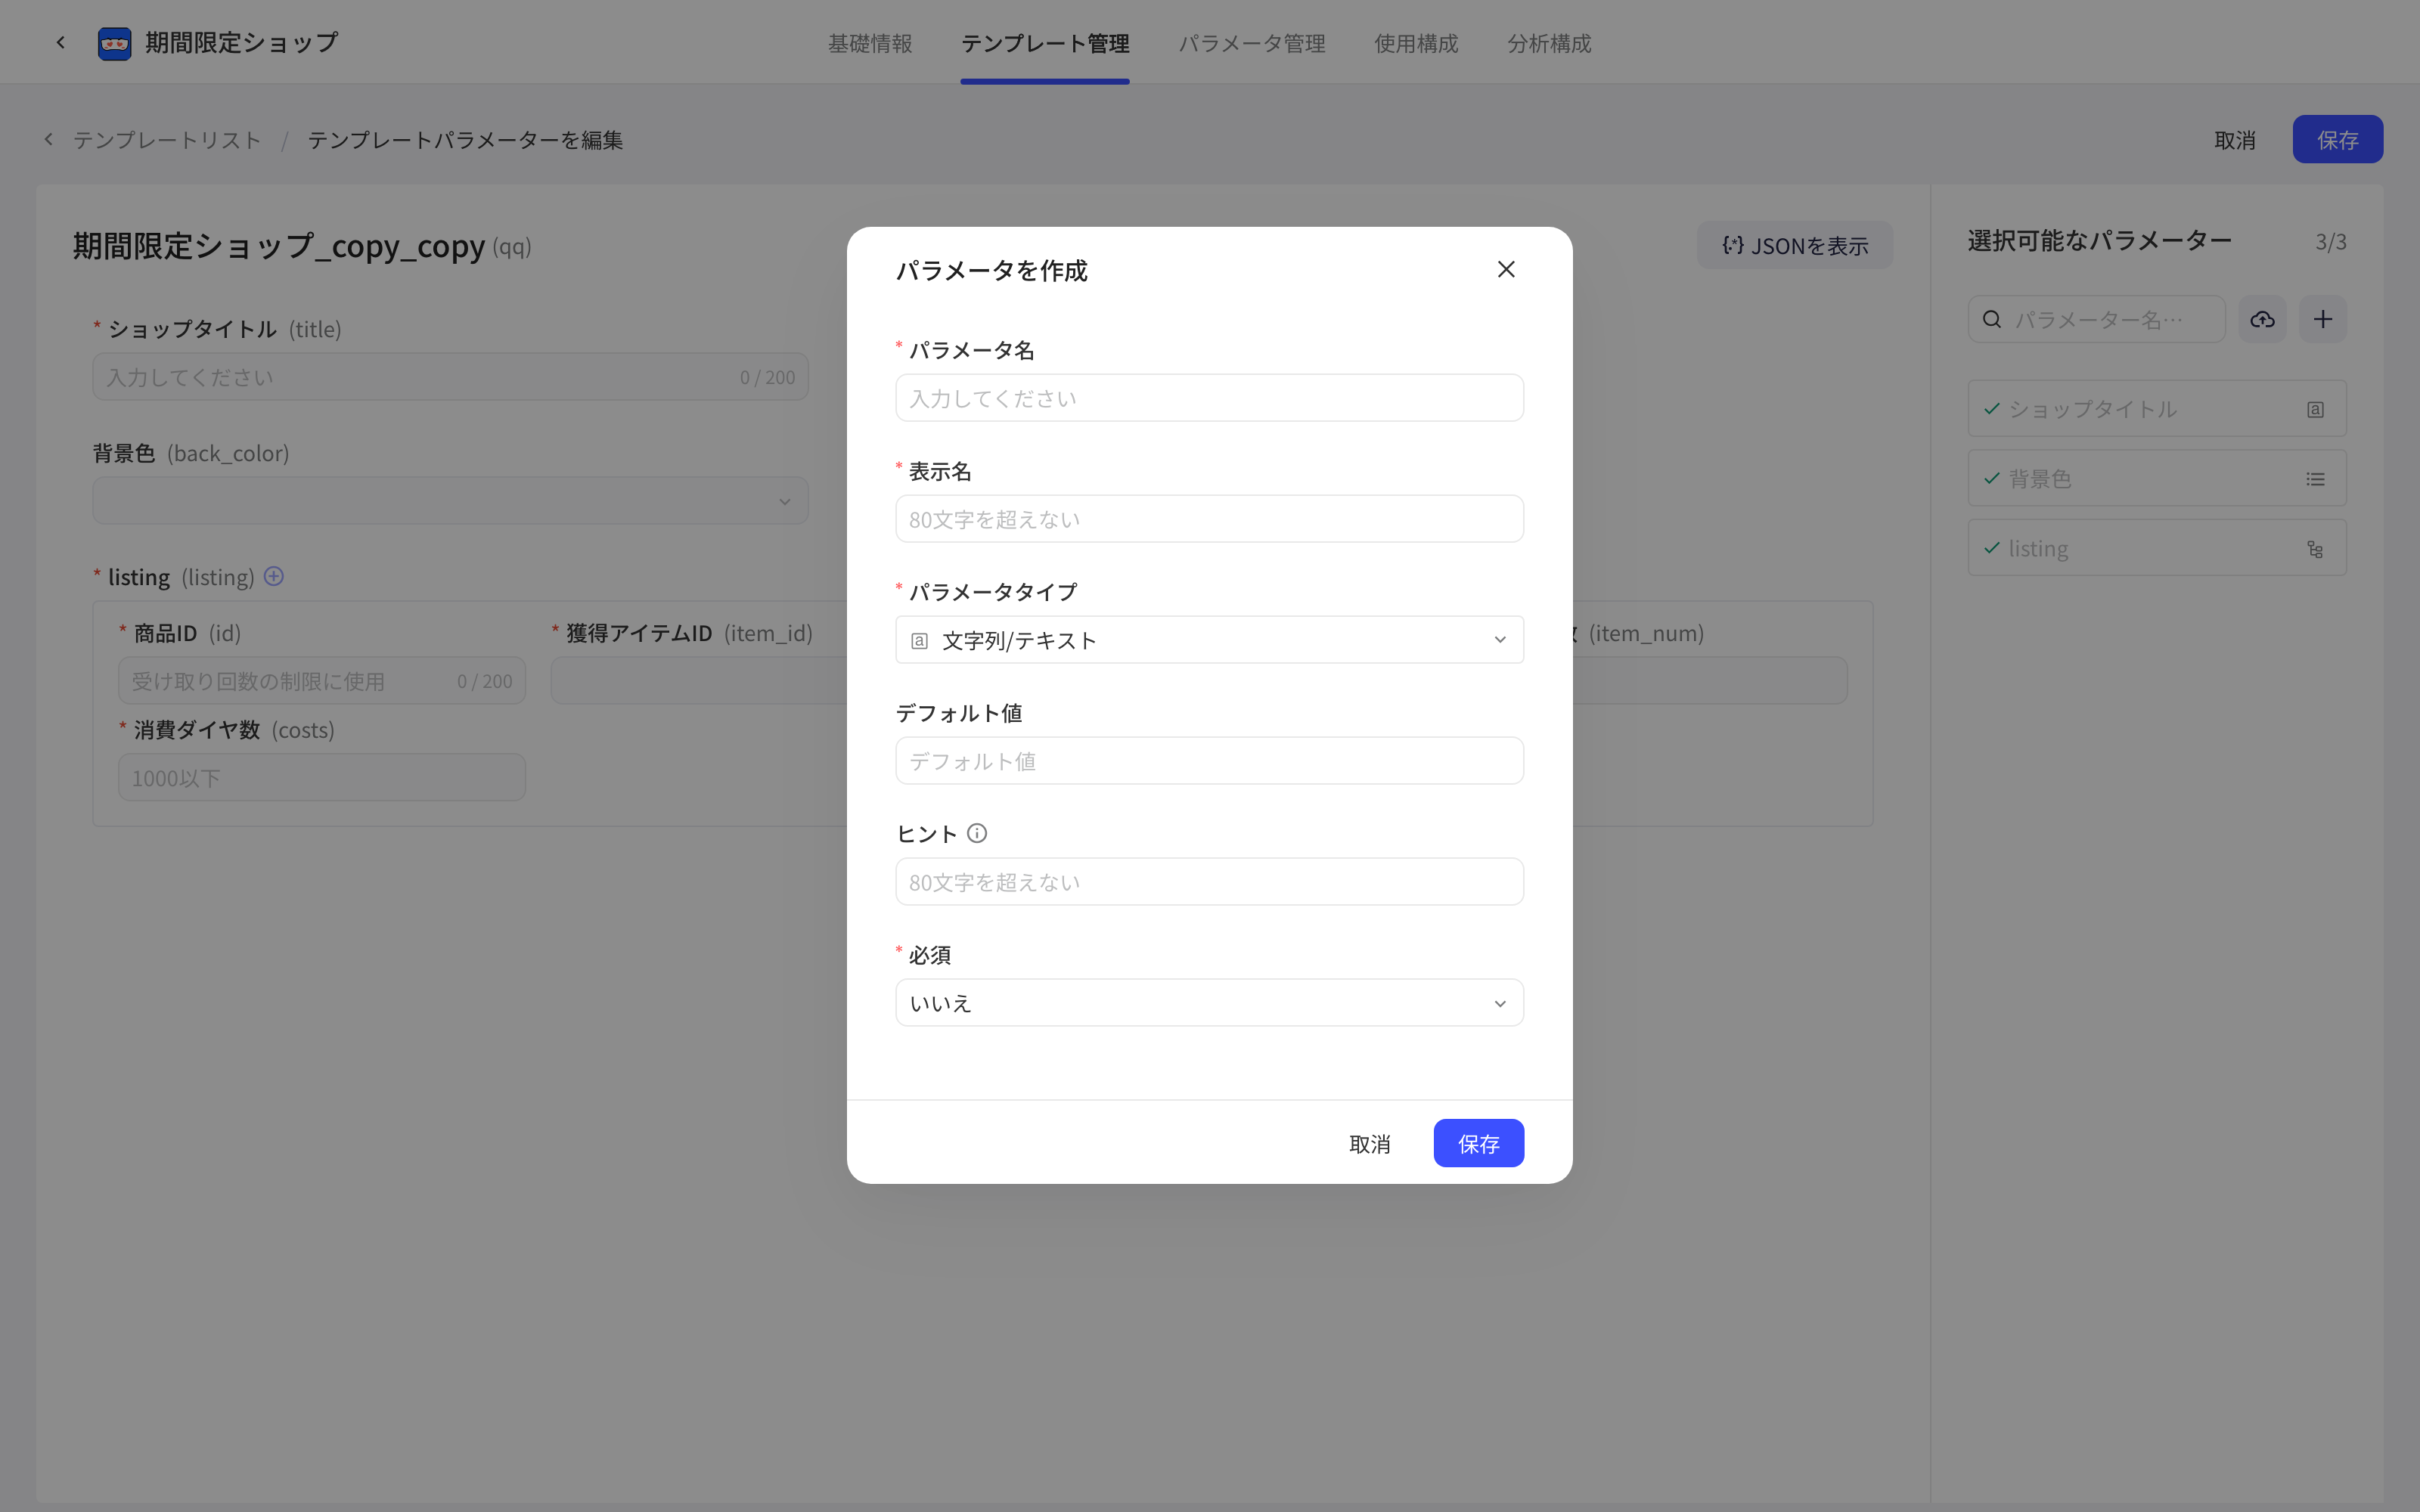The height and width of the screenshot is (1512, 2420).
Task: Click the パラメータ名 input field
Action: [x=1209, y=398]
